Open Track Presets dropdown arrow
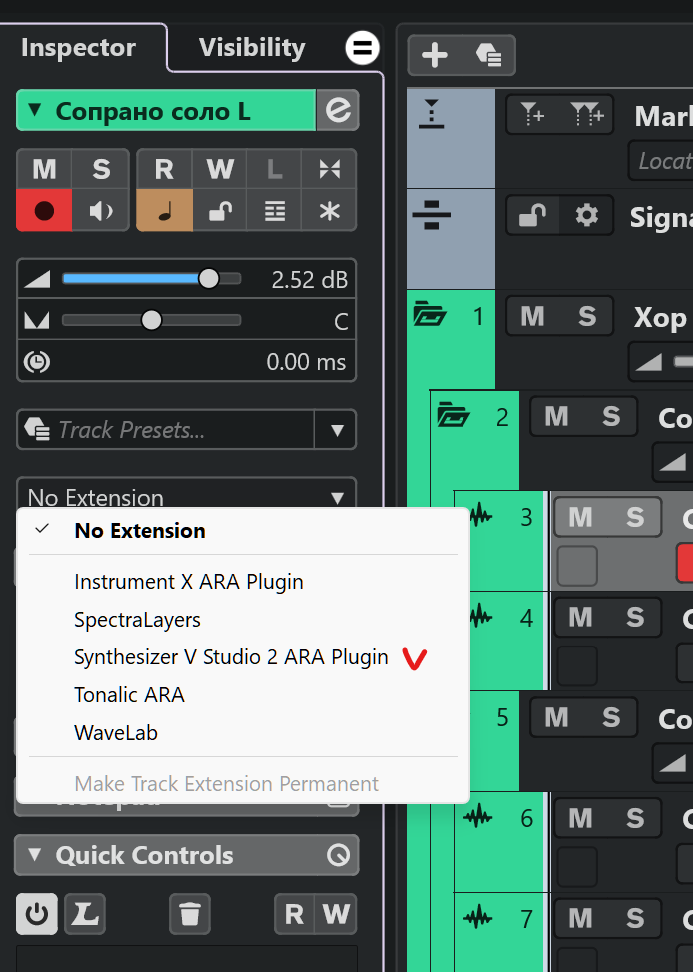The width and height of the screenshot is (693, 972). [x=337, y=429]
